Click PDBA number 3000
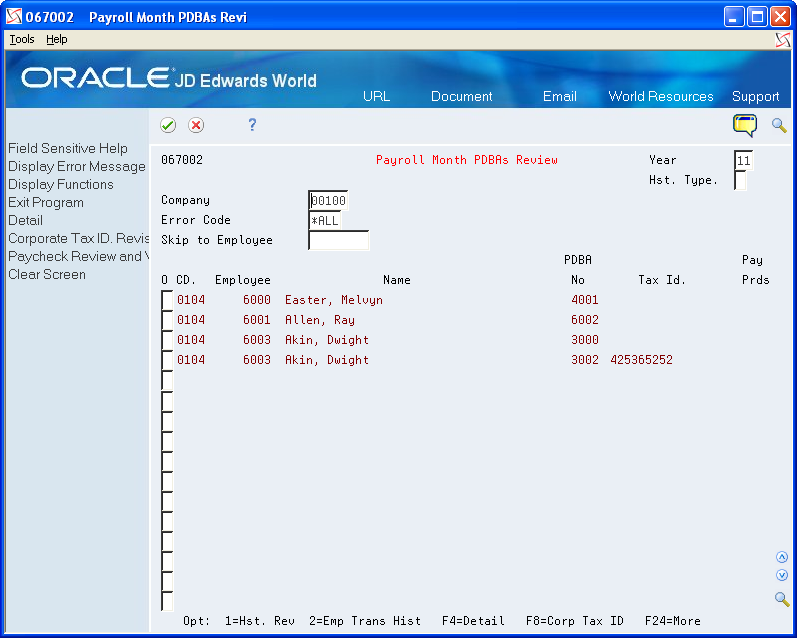This screenshot has height=638, width=797. pyautogui.click(x=585, y=340)
